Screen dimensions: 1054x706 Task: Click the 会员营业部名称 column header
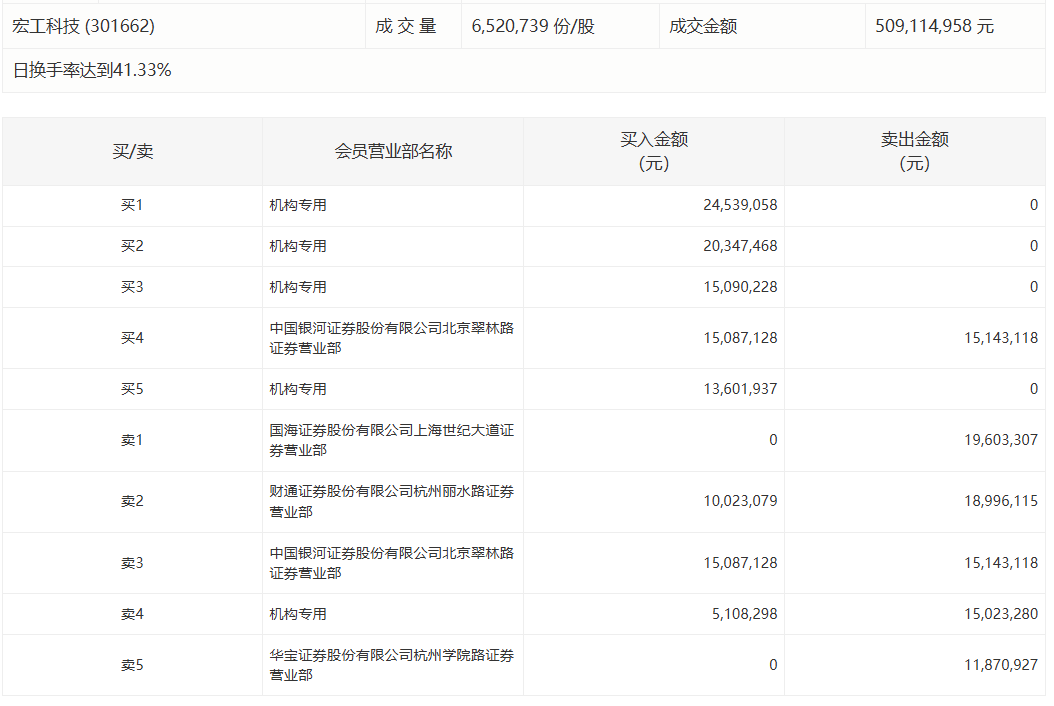point(392,152)
